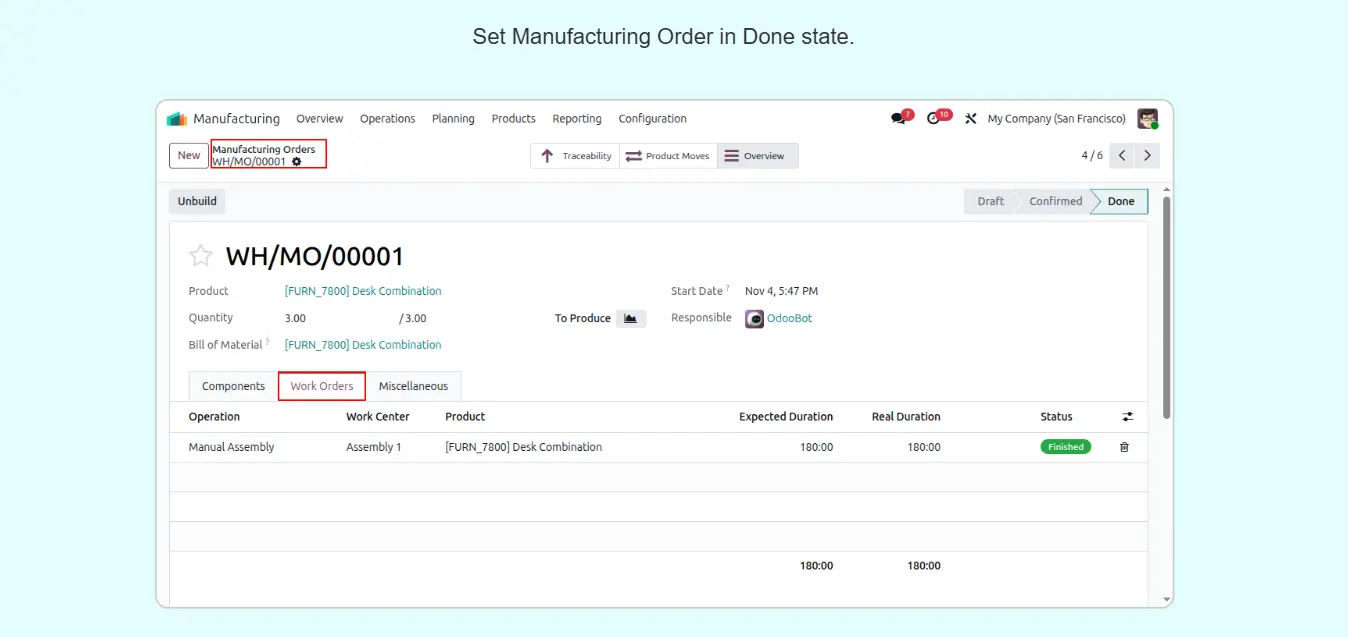This screenshot has width=1348, height=637.
Task: Open the Configuration menu
Action: [652, 118]
